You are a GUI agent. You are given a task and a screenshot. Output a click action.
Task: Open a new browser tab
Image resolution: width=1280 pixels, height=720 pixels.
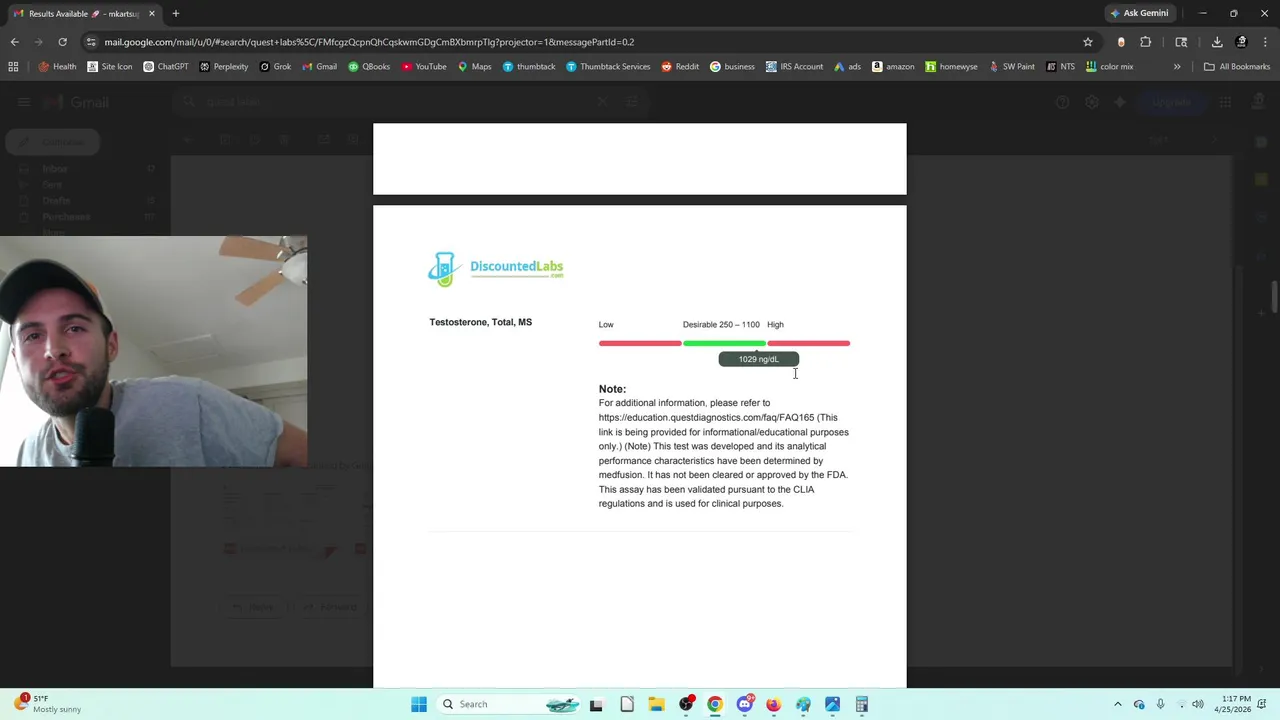coord(176,13)
